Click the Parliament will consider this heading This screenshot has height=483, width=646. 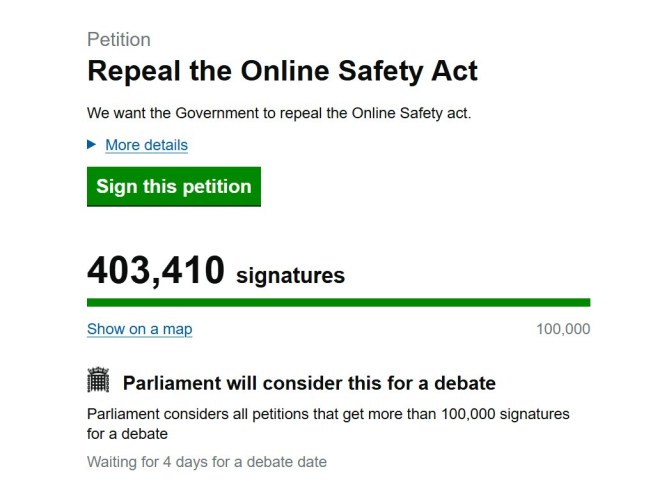309,383
